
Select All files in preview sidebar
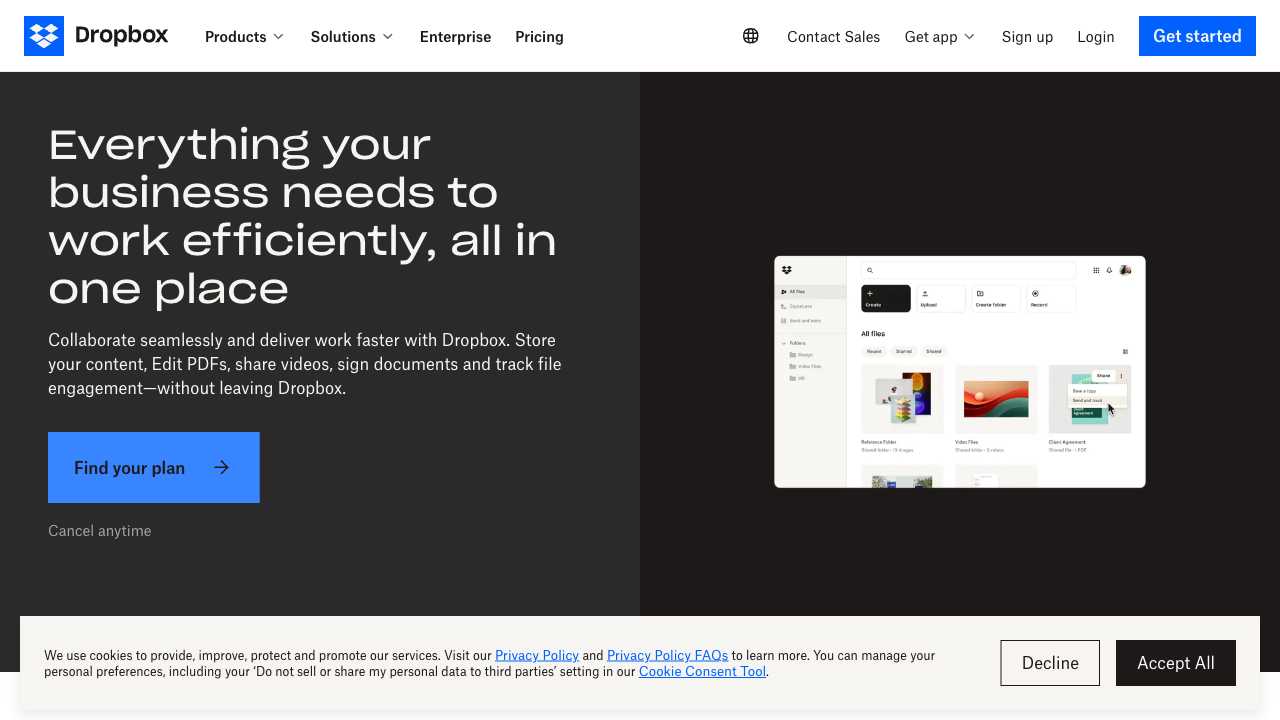pyautogui.click(x=811, y=292)
